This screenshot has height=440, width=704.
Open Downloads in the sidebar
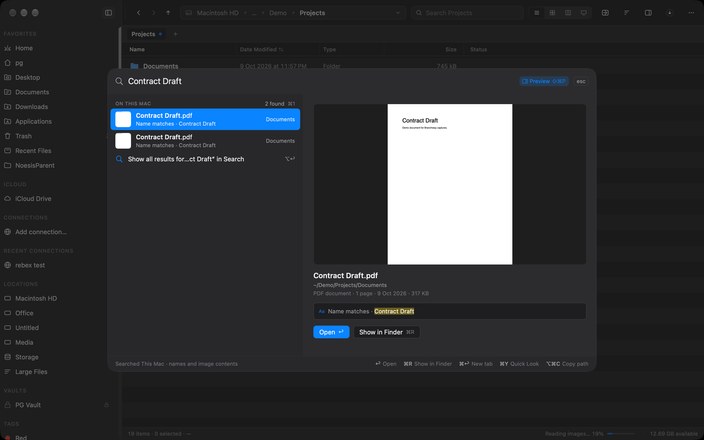(x=31, y=107)
